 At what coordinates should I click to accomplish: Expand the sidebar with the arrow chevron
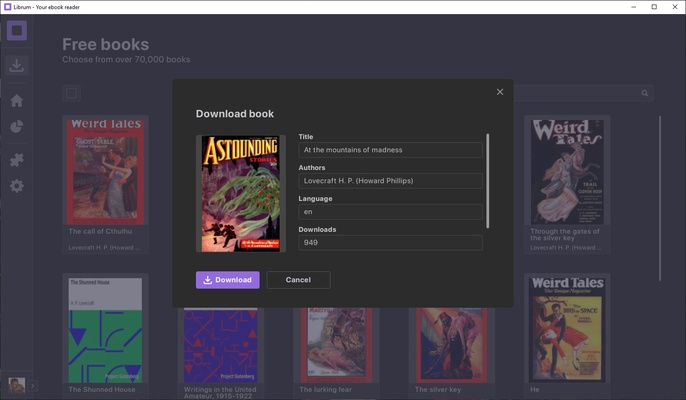pyautogui.click(x=32, y=386)
